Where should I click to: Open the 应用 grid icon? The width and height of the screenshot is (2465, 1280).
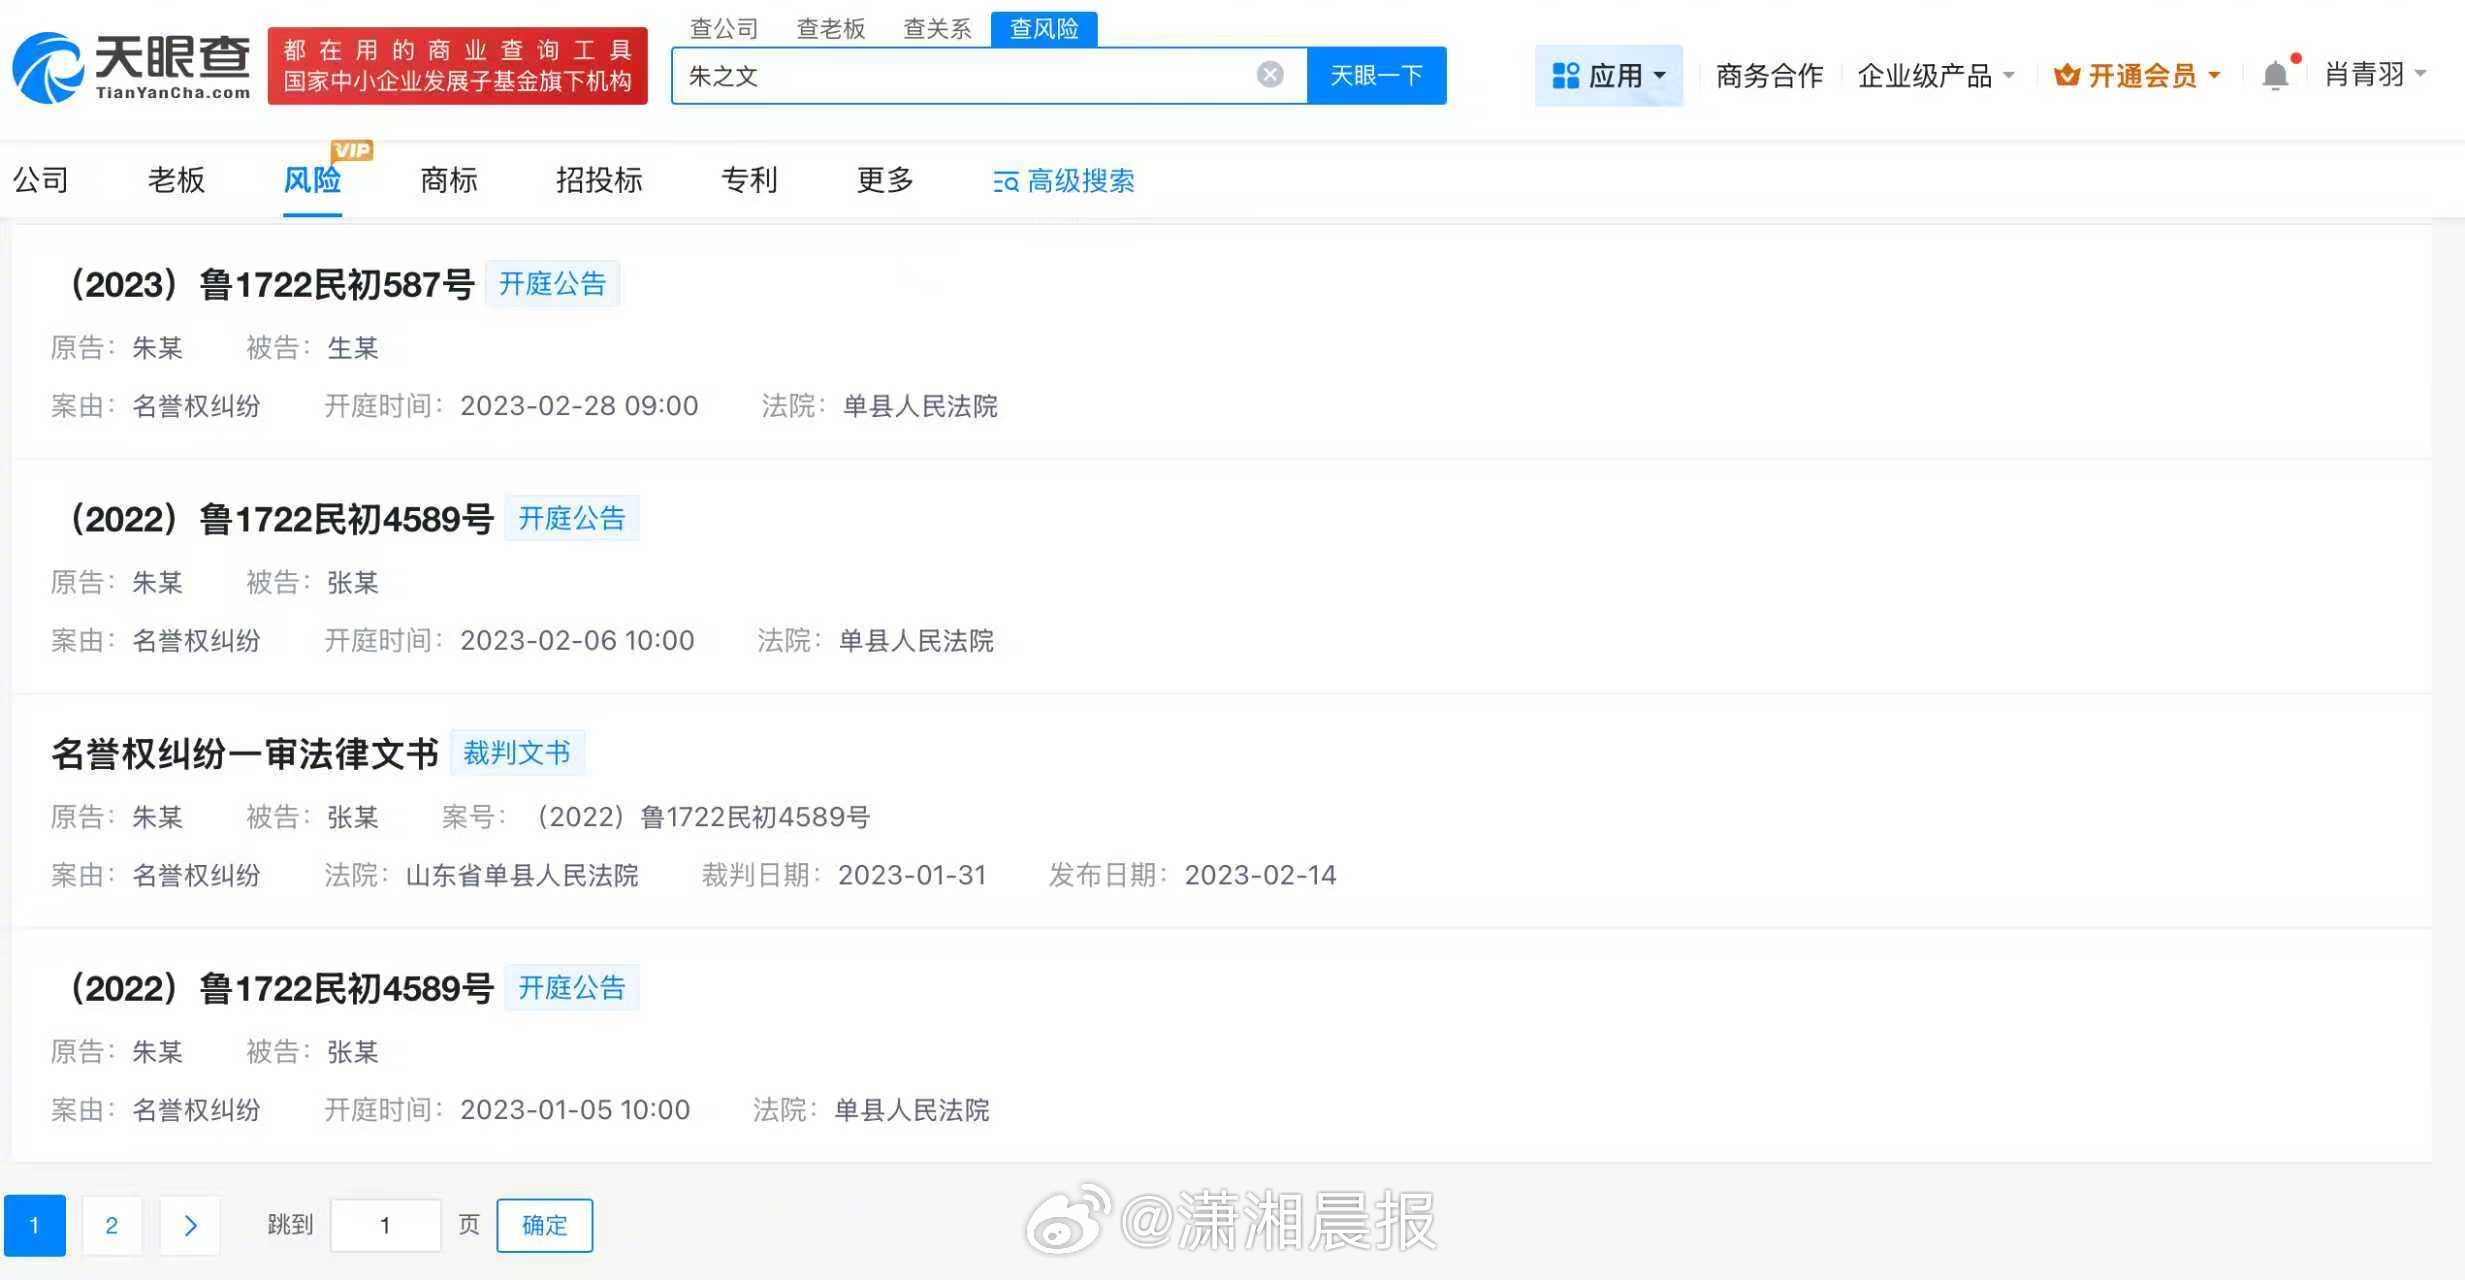[1566, 75]
